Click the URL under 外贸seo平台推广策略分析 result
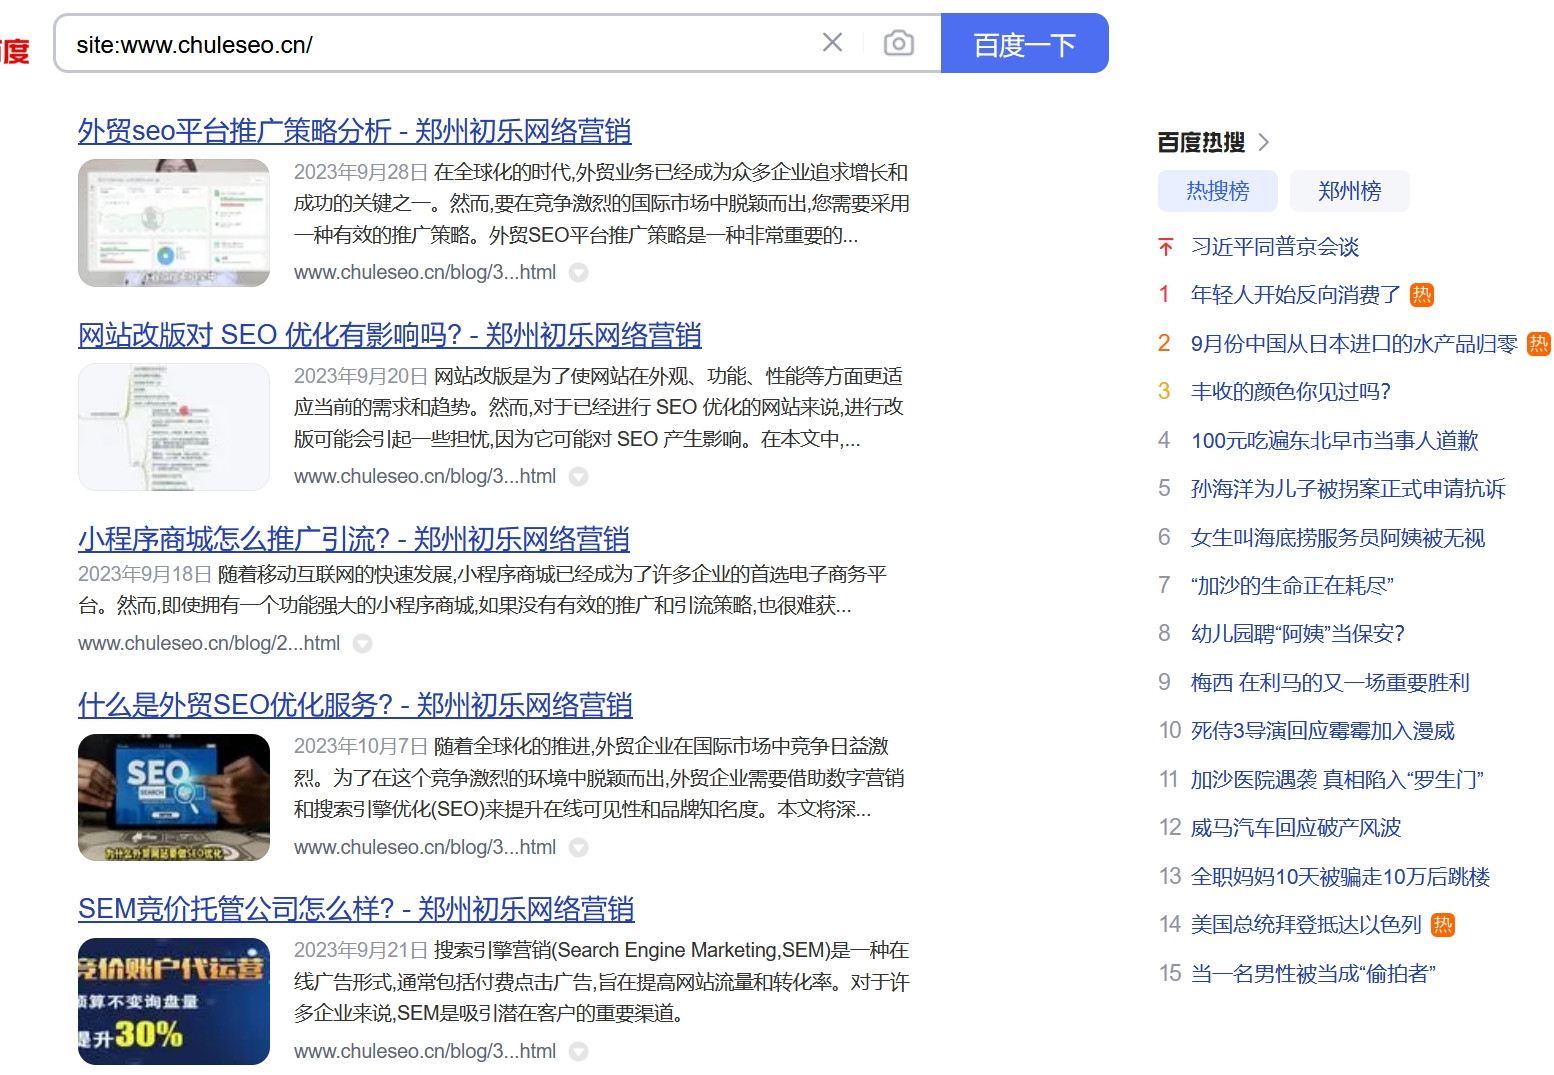 coord(425,272)
